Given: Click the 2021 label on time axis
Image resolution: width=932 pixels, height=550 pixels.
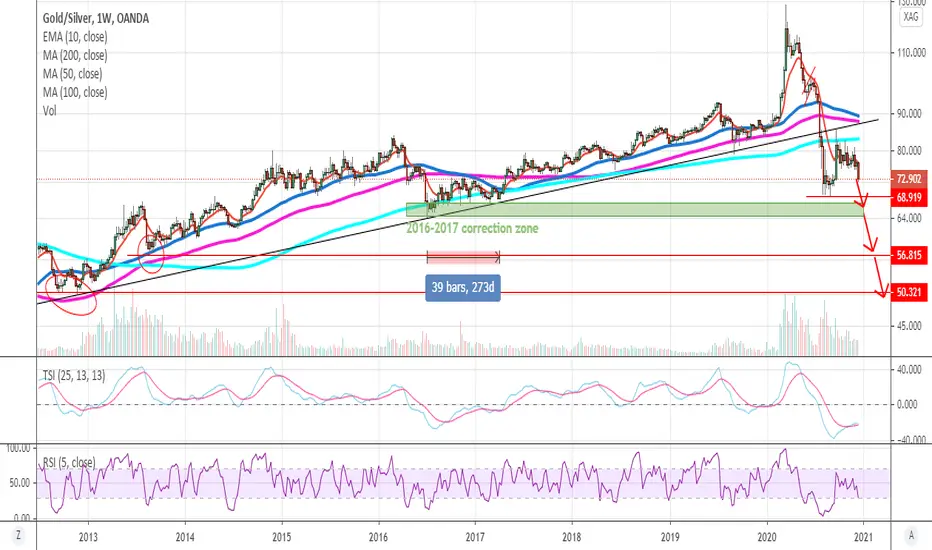Looking at the screenshot, I should [863, 538].
